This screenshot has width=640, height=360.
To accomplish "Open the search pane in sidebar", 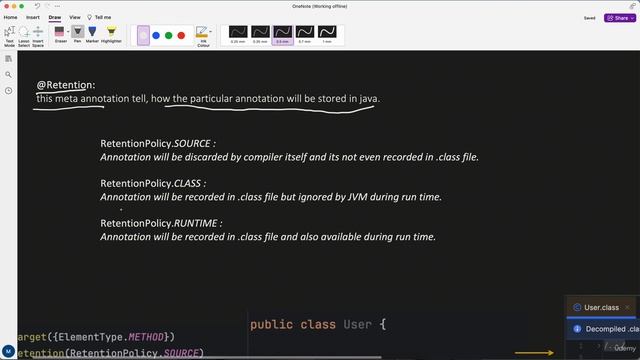I will (9, 75).
